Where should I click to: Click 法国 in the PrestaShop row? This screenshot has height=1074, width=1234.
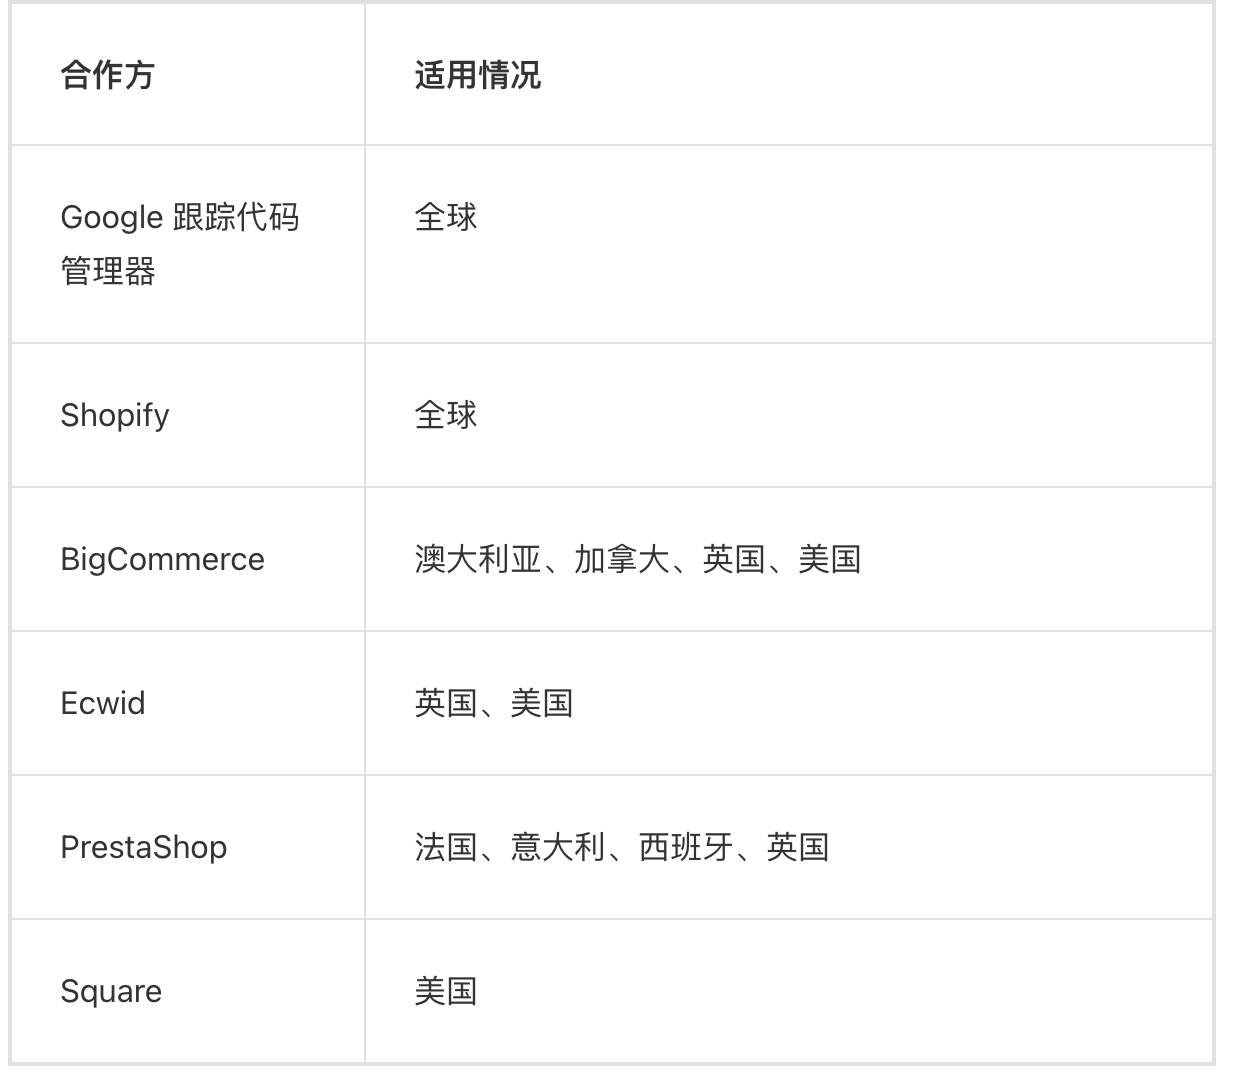[446, 847]
